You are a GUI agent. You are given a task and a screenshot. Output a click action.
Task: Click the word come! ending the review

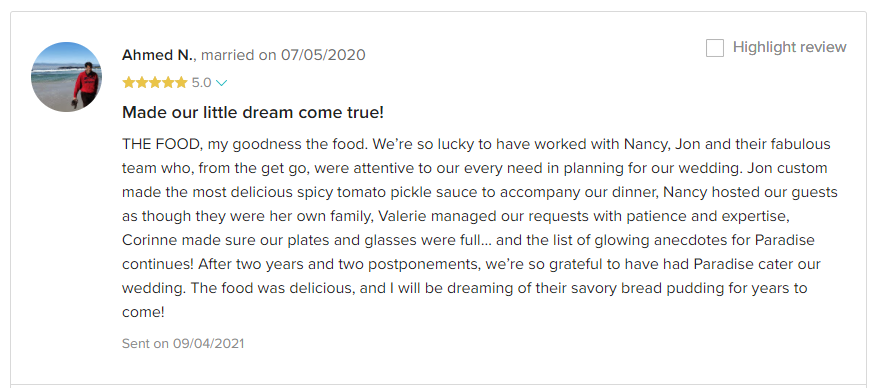[143, 312]
